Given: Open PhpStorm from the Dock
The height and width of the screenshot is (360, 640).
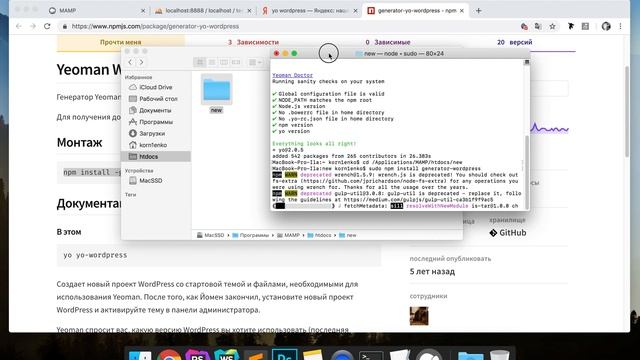Looking at the screenshot, I should tap(198, 354).
